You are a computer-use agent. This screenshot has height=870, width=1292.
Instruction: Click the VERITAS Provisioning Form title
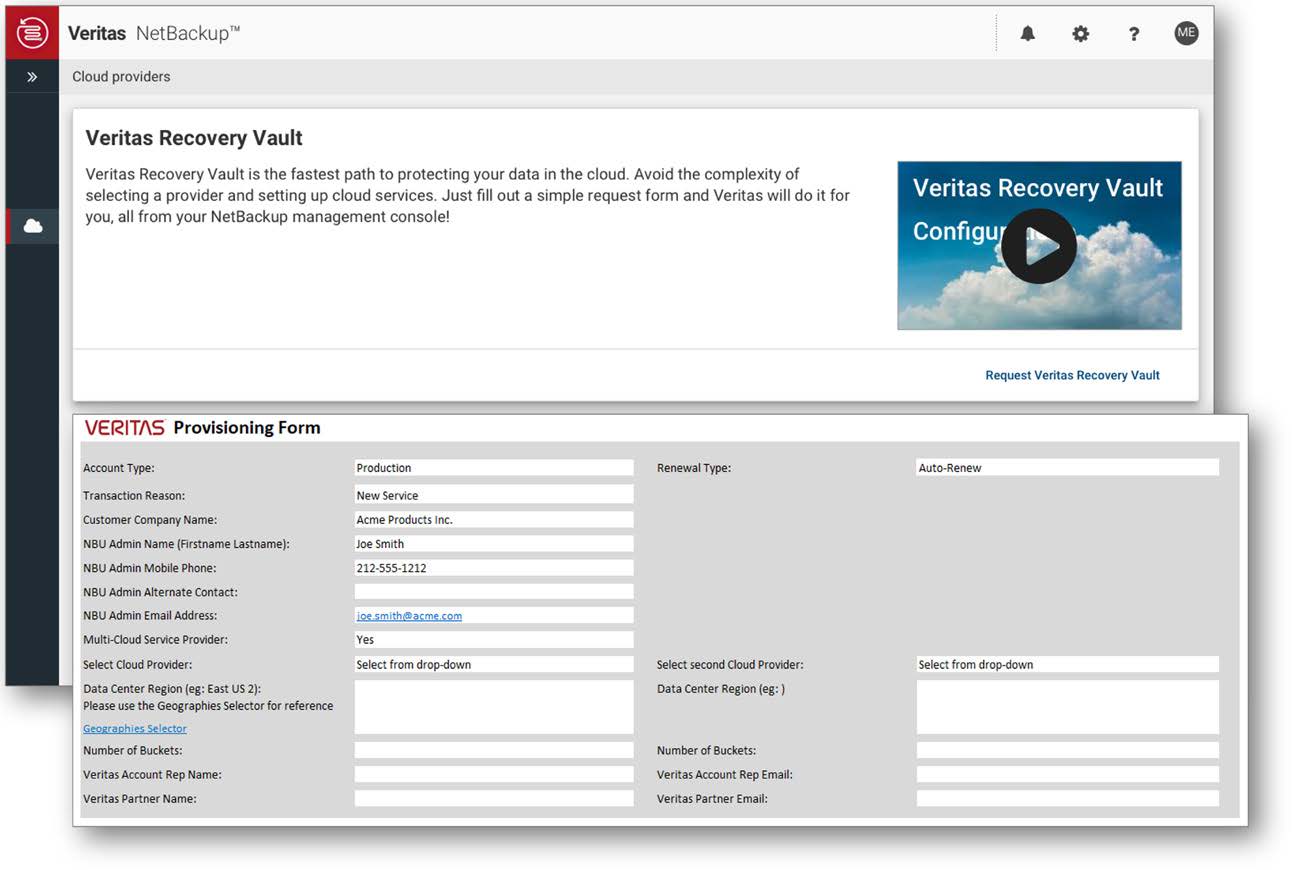coord(202,428)
